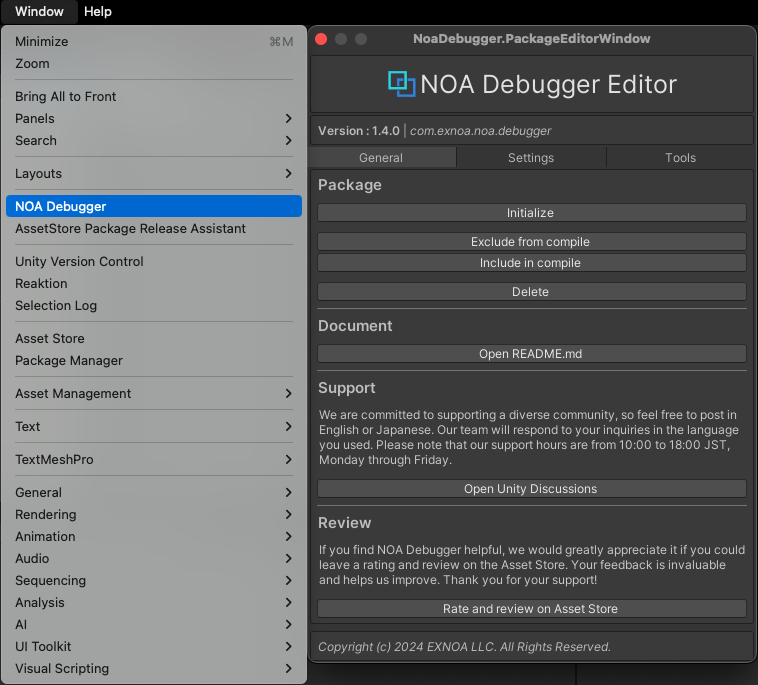This screenshot has height=685, width=758.
Task: Expand the Rendering submenu
Action: coord(154,514)
